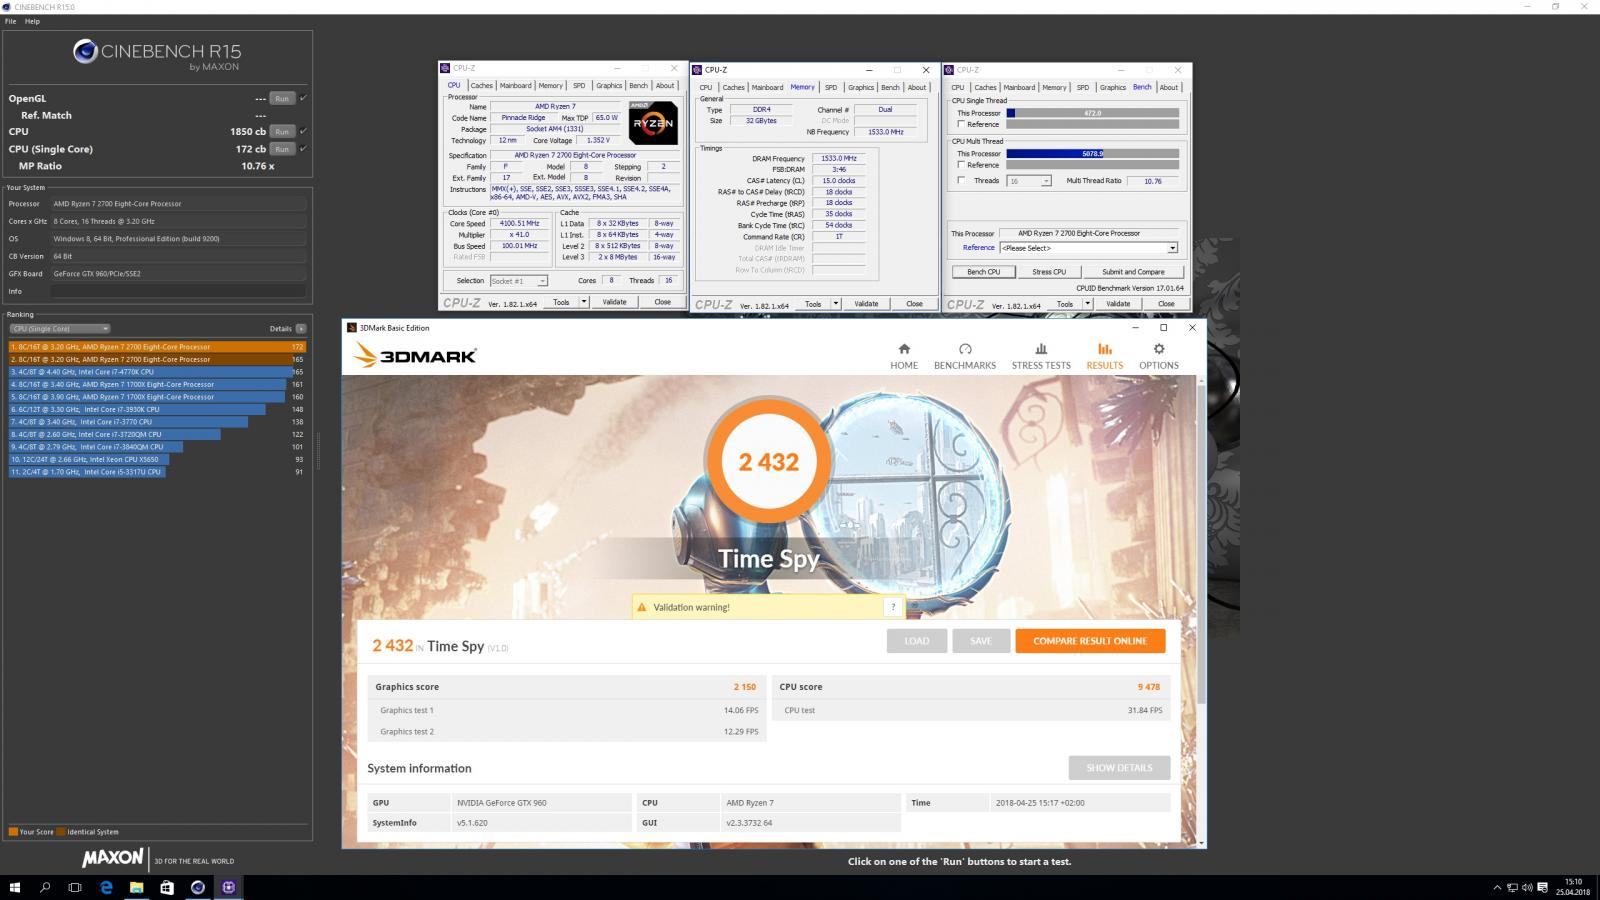Click Show Details in System information
The height and width of the screenshot is (900, 1600).
point(1119,768)
